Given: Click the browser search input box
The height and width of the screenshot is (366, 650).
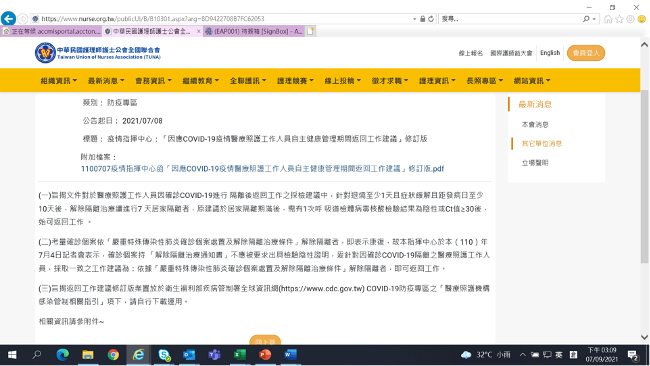Looking at the screenshot, I should (x=511, y=19).
